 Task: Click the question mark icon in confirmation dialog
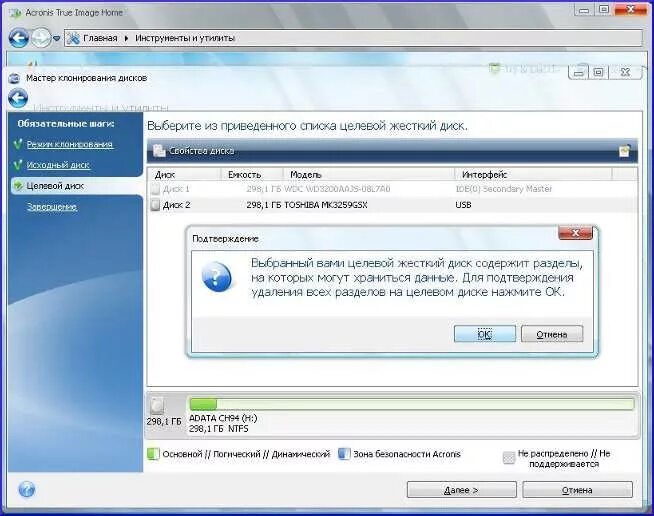[216, 277]
